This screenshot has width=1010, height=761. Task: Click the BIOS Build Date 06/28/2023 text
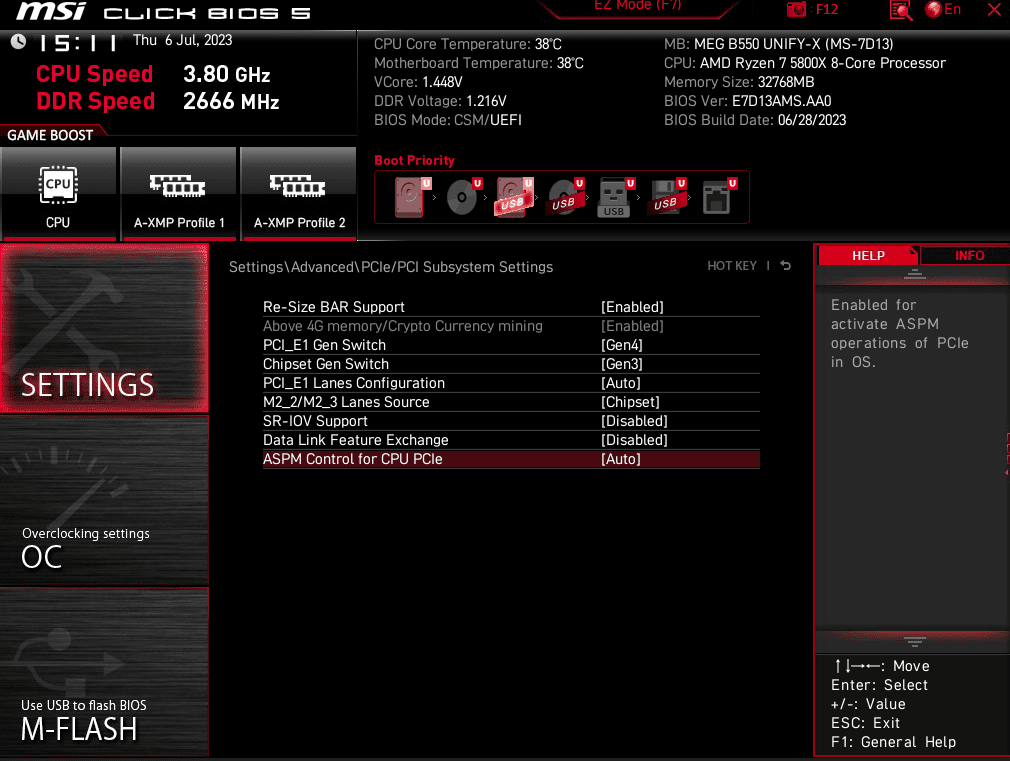755,120
